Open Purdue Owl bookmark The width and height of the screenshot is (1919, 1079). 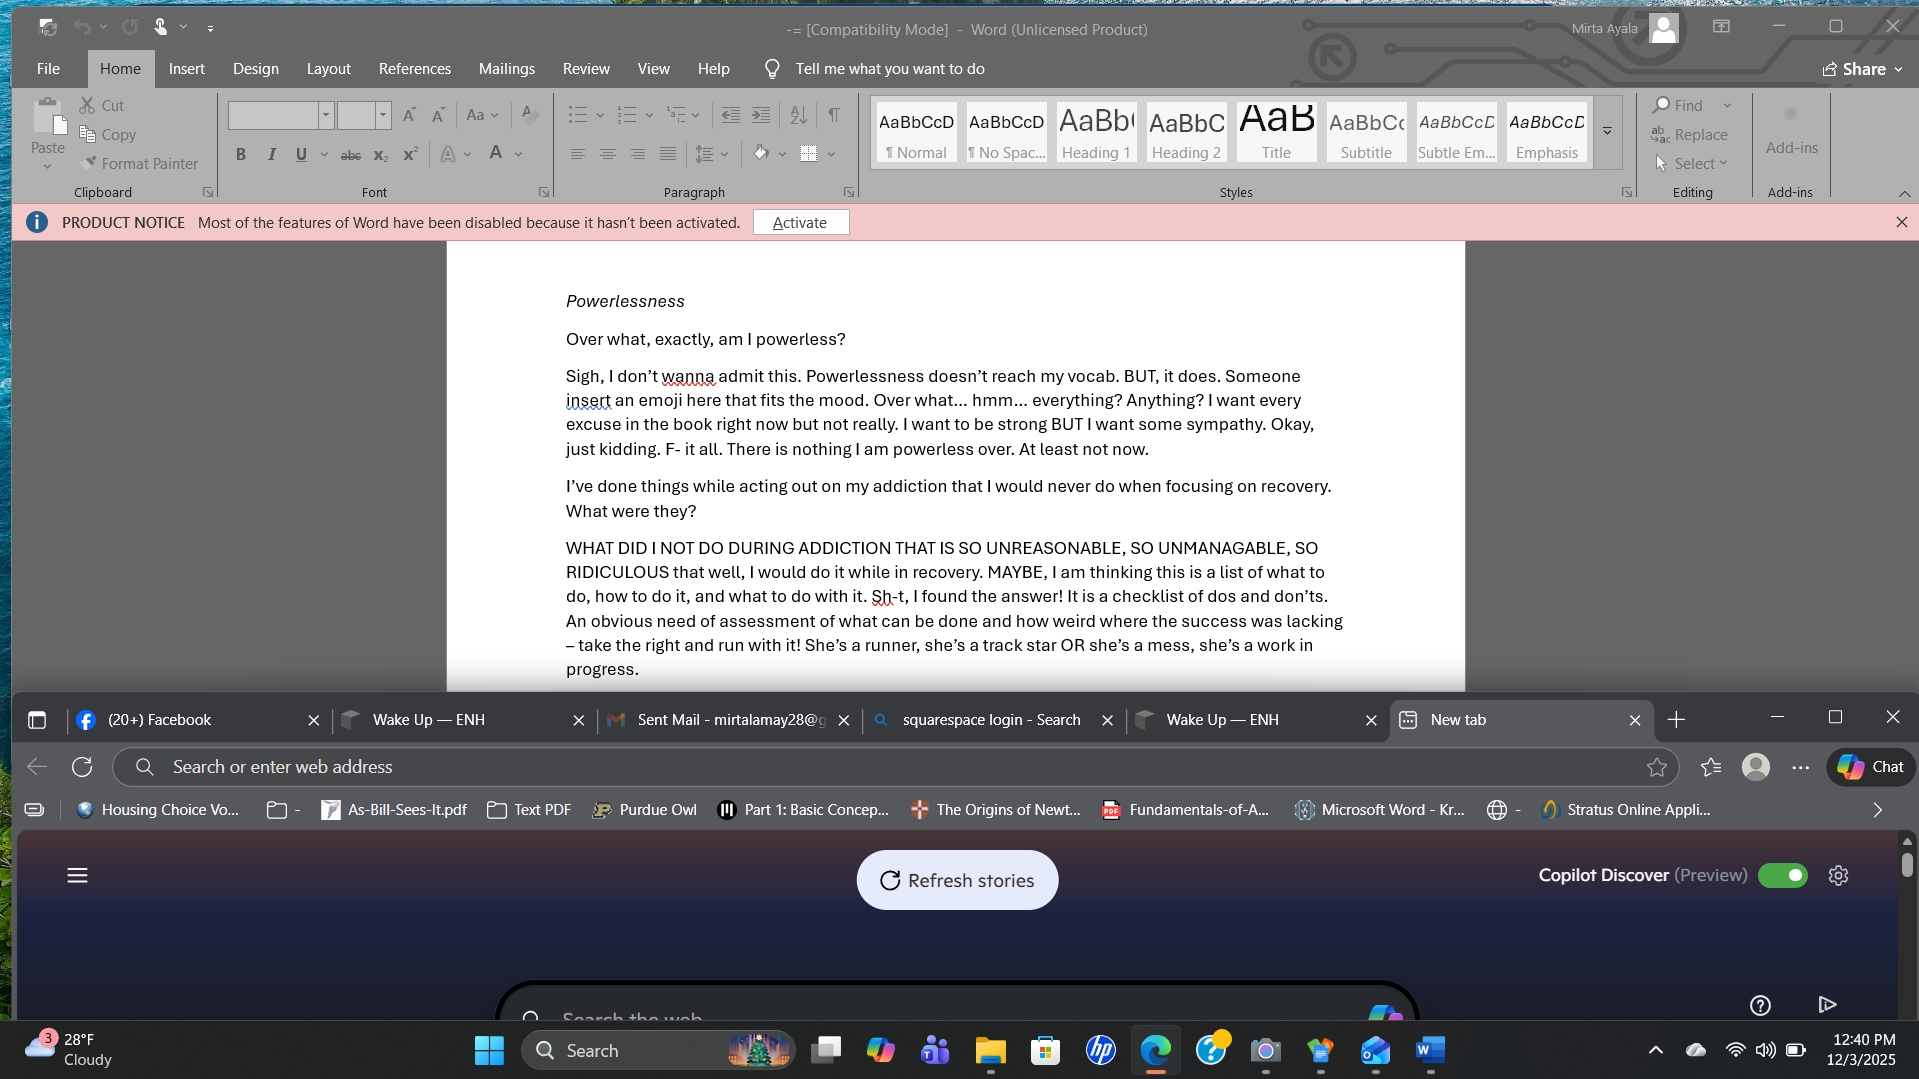pos(645,810)
